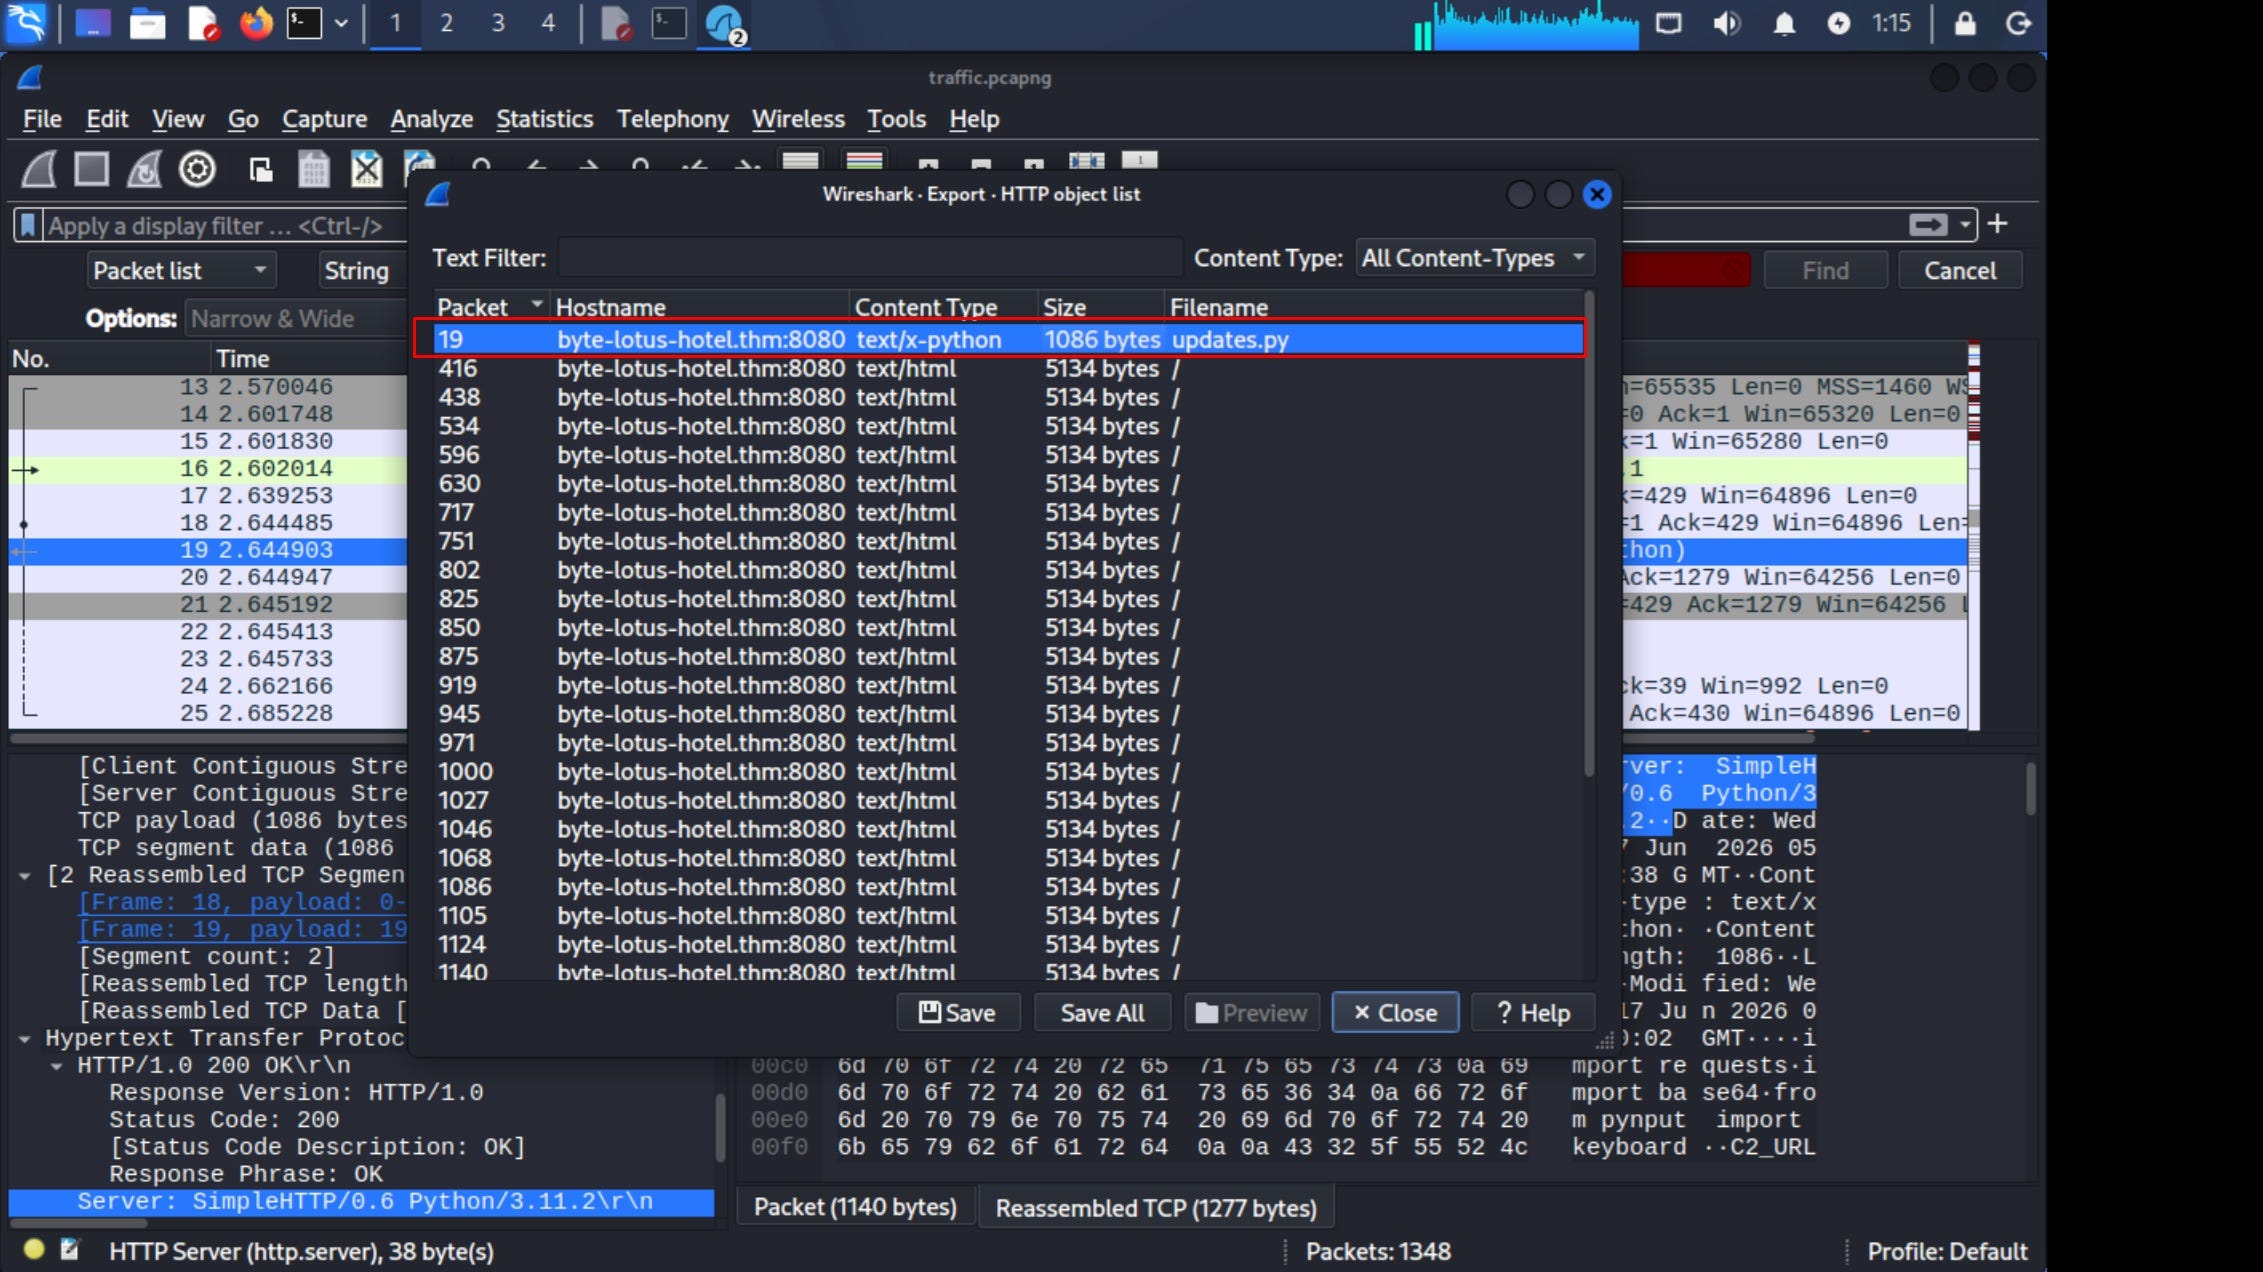The height and width of the screenshot is (1272, 2263).
Task: Stop capturing via the square toolbar icon
Action: click(91, 169)
